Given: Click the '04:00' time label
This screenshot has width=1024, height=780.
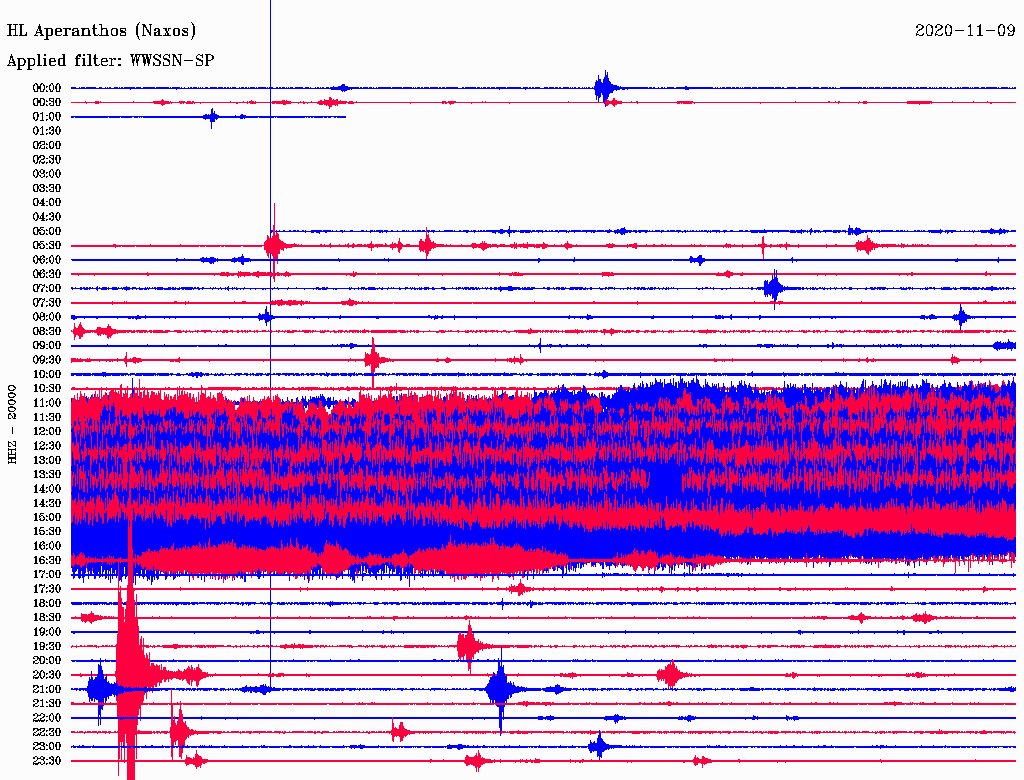Looking at the screenshot, I should [x=47, y=203].
